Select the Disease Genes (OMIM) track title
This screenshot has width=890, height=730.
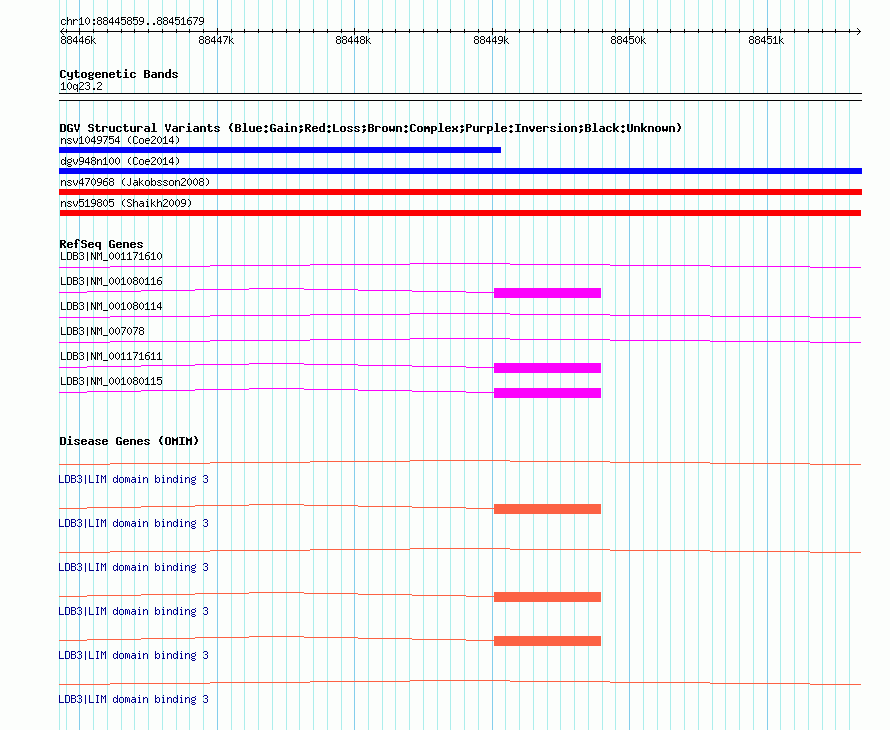coord(129,441)
